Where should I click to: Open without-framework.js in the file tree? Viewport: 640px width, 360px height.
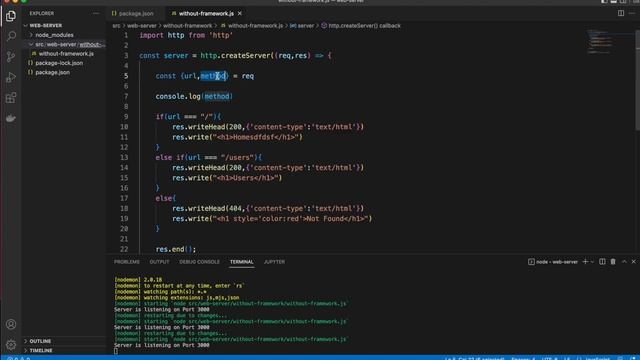coord(64,53)
